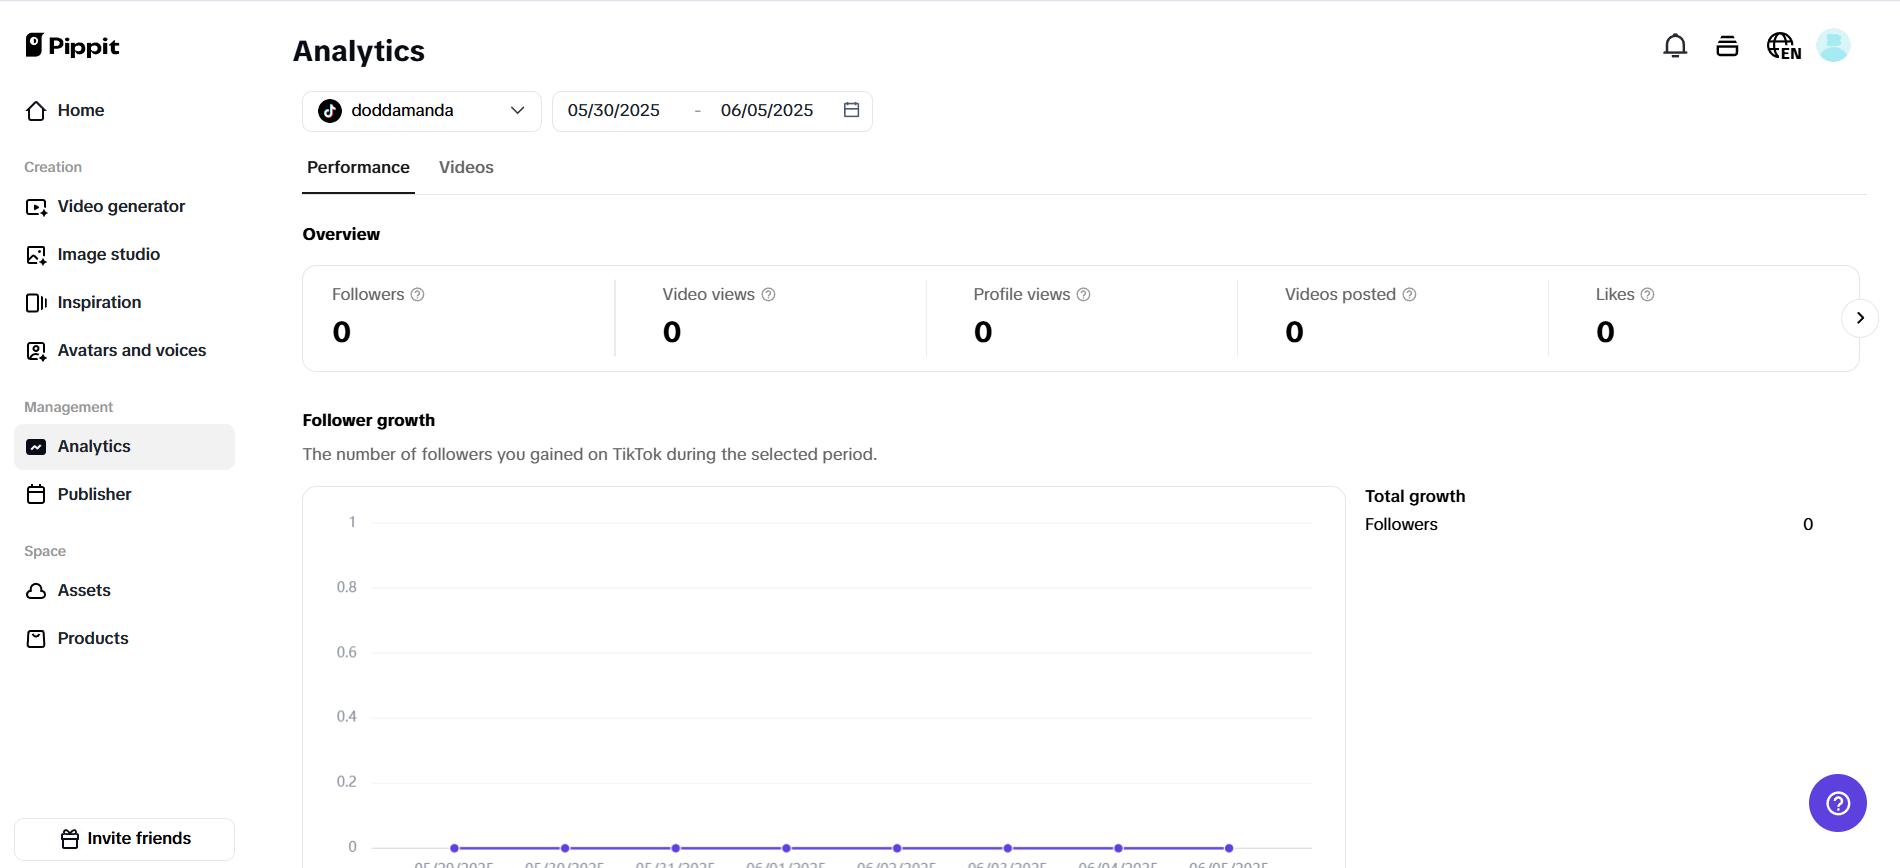Show Likes info tooltip icon
This screenshot has width=1900, height=868.
click(x=1647, y=295)
